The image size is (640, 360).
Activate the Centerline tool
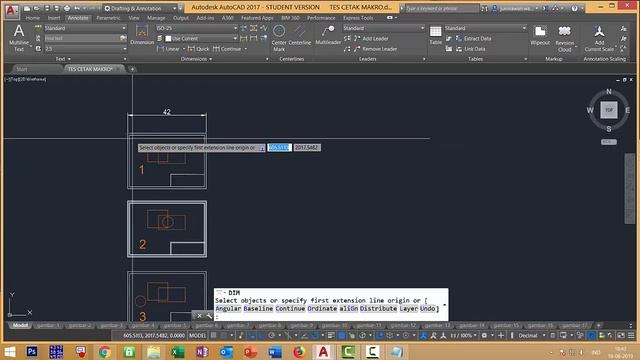(300, 35)
